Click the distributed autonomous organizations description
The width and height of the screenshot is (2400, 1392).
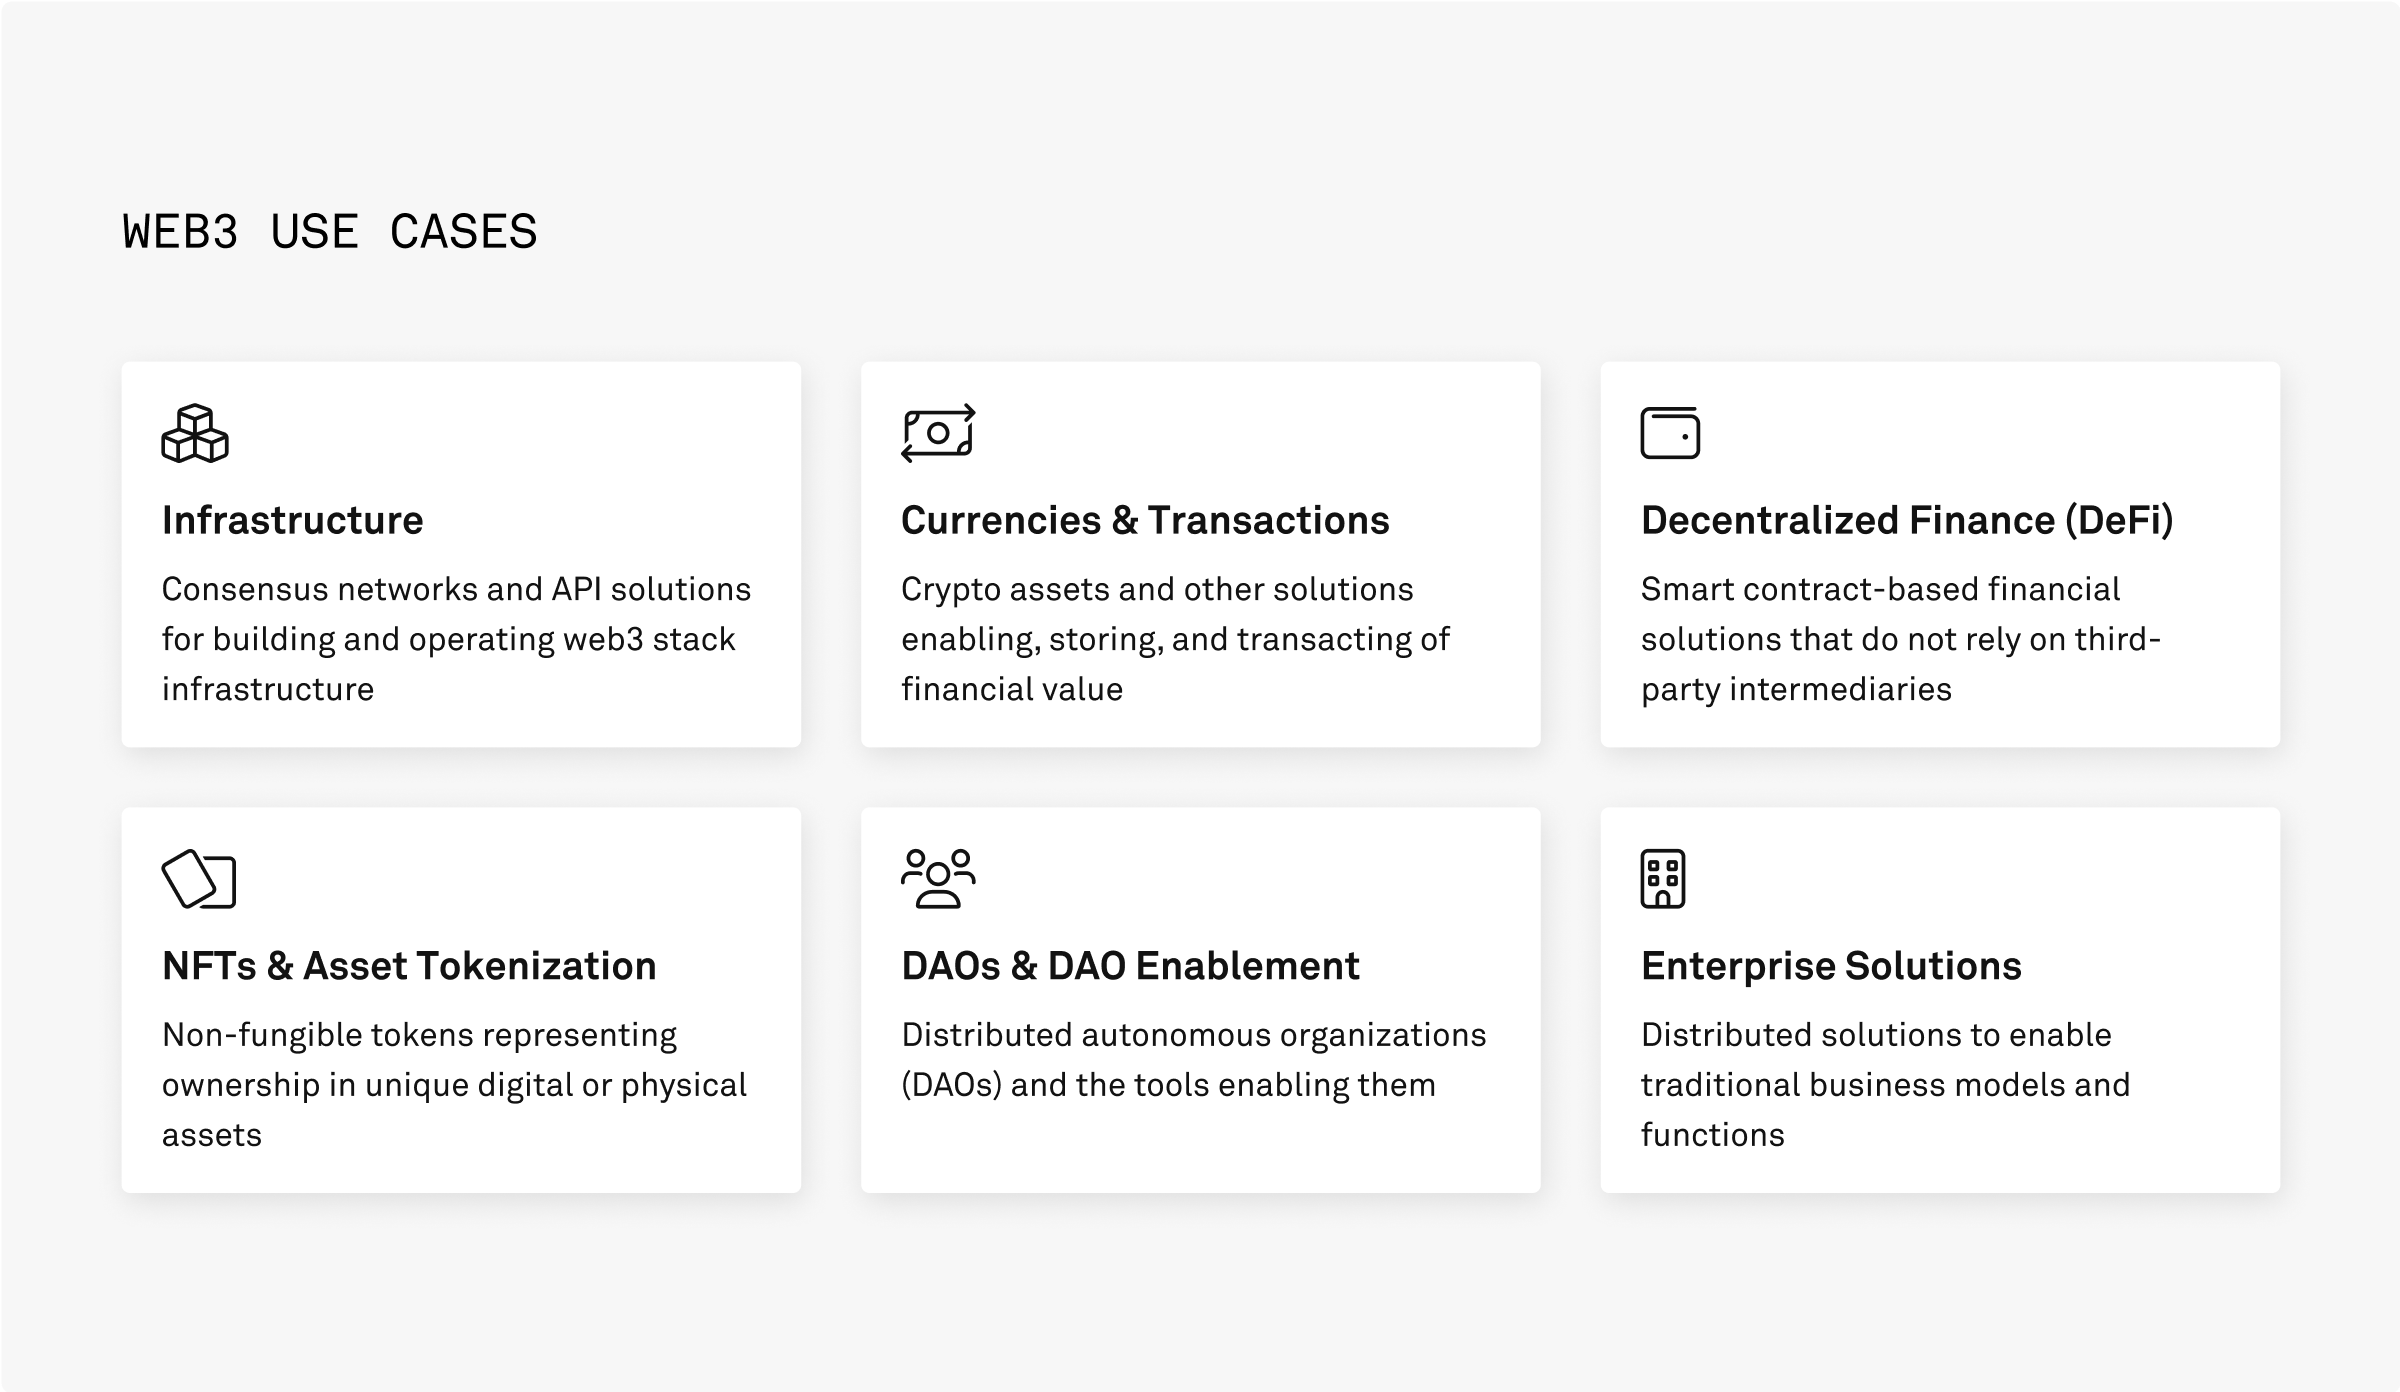point(1194,1060)
